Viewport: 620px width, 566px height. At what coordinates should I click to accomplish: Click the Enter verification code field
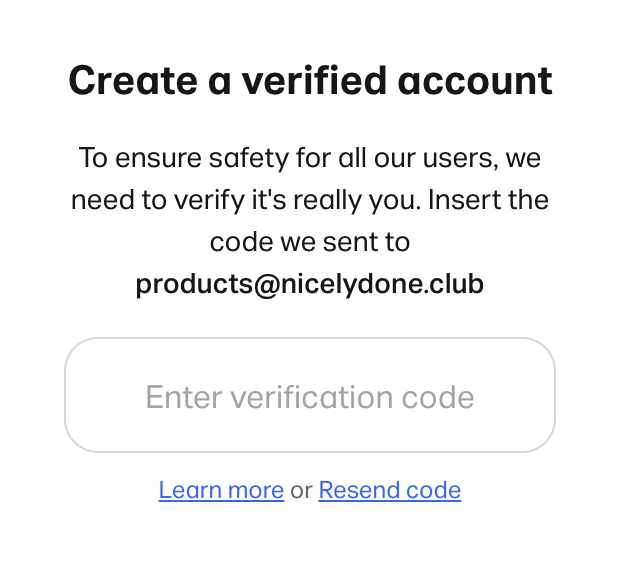tap(310, 396)
